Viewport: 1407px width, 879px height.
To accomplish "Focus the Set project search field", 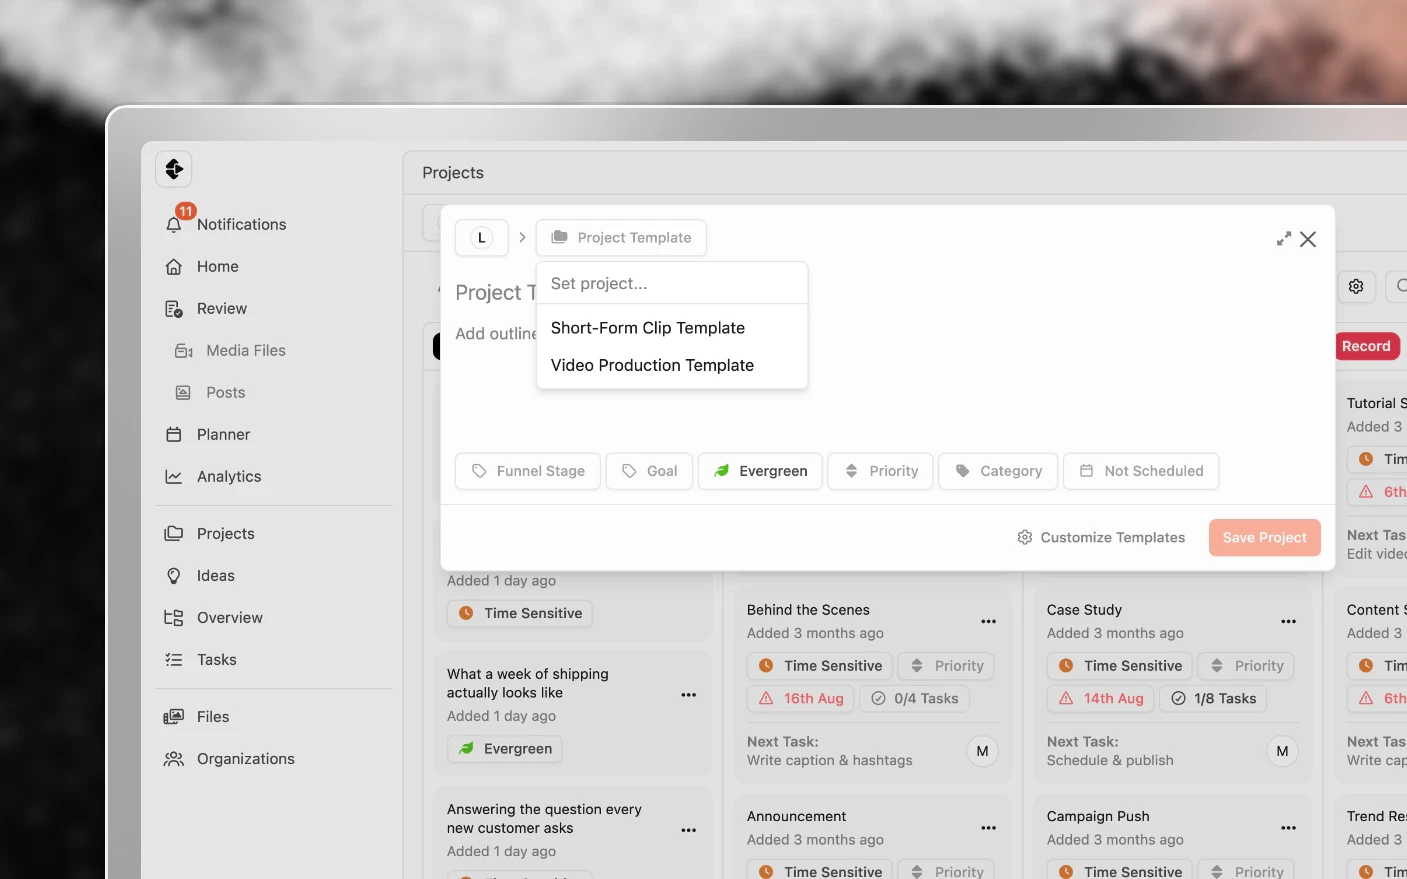I will [672, 284].
